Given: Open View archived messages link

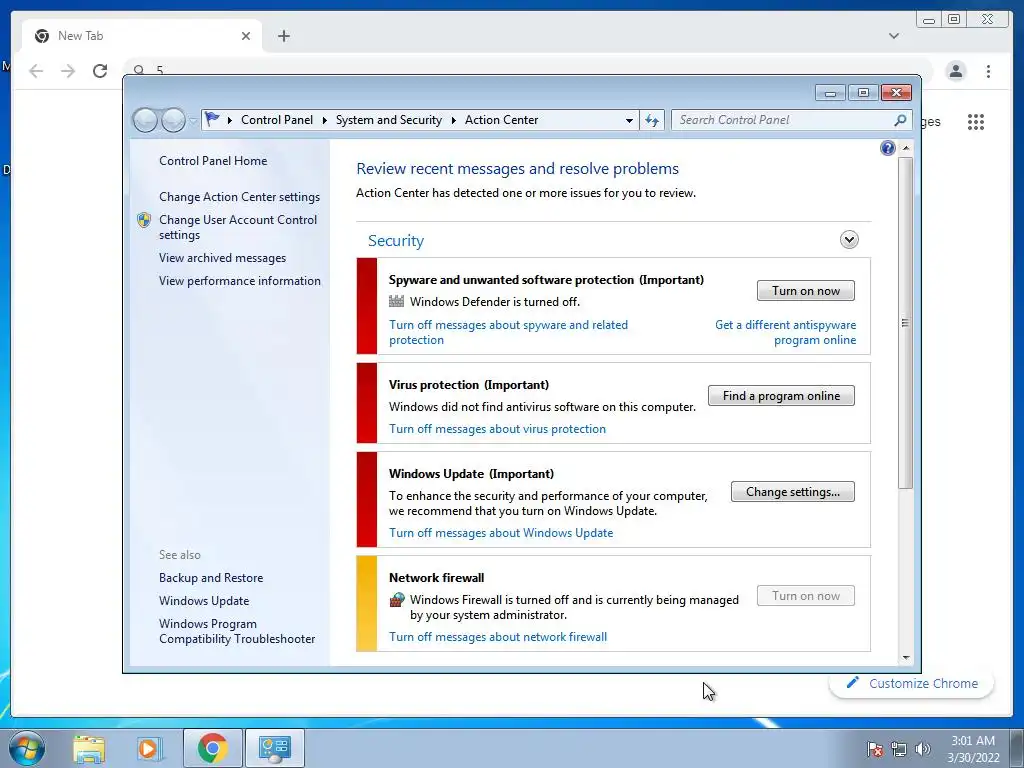Looking at the screenshot, I should (x=222, y=258).
